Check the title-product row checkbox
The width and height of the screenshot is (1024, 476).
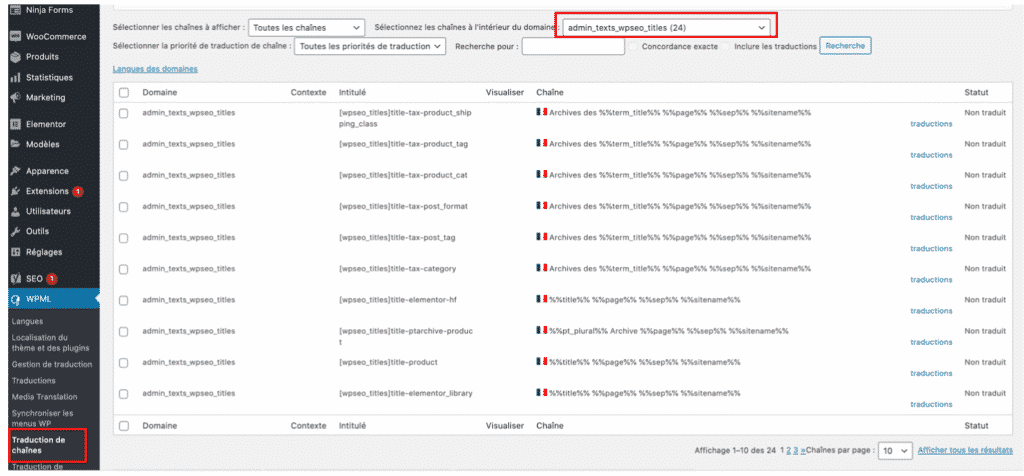(123, 363)
